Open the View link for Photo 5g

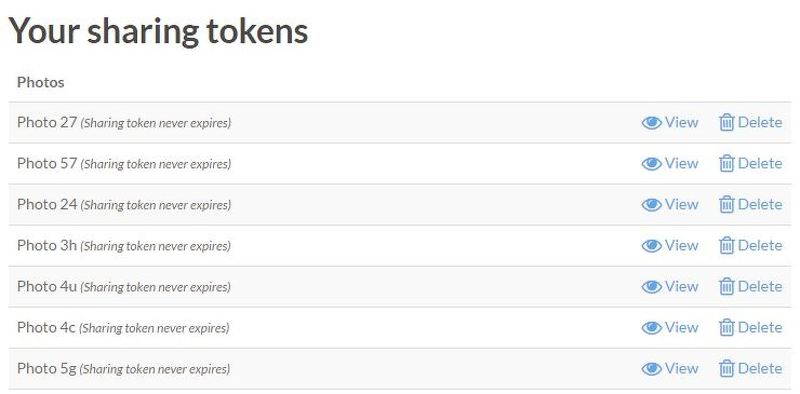670,368
